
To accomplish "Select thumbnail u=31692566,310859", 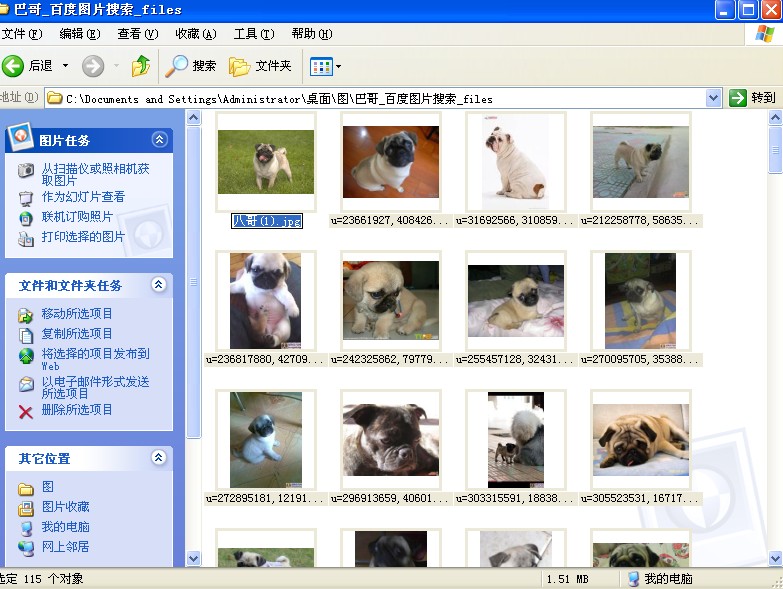I will pos(515,162).
